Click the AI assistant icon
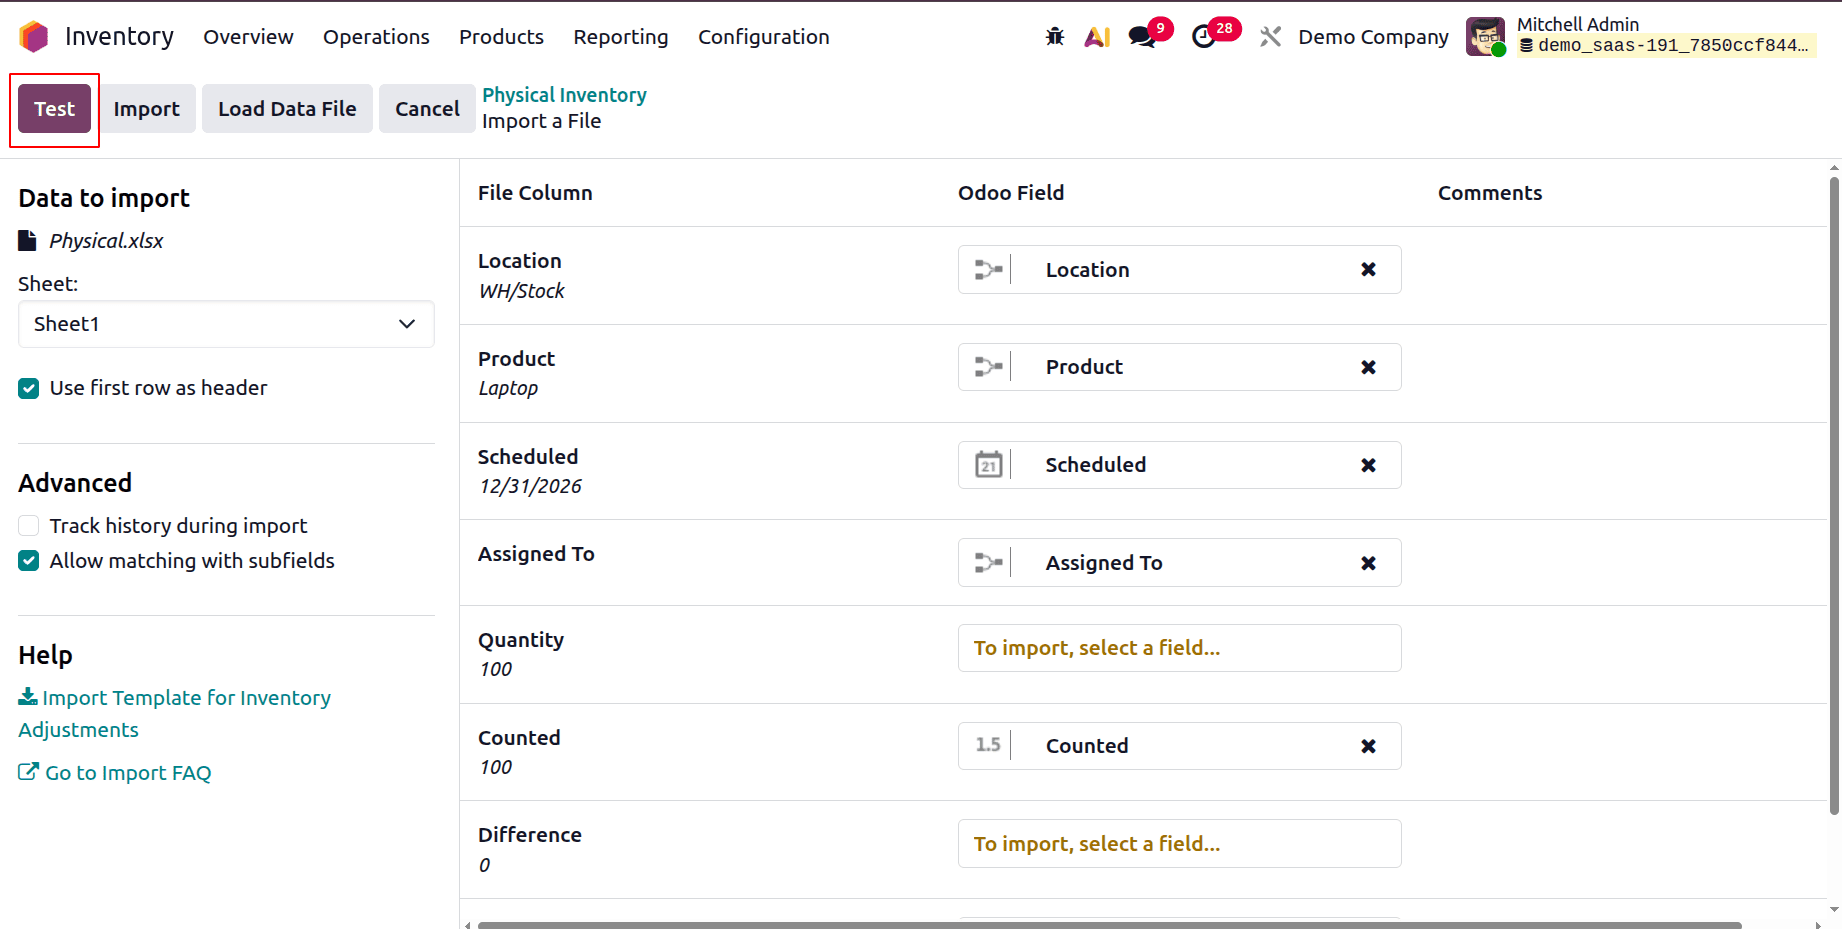This screenshot has height=929, width=1842. click(1097, 36)
